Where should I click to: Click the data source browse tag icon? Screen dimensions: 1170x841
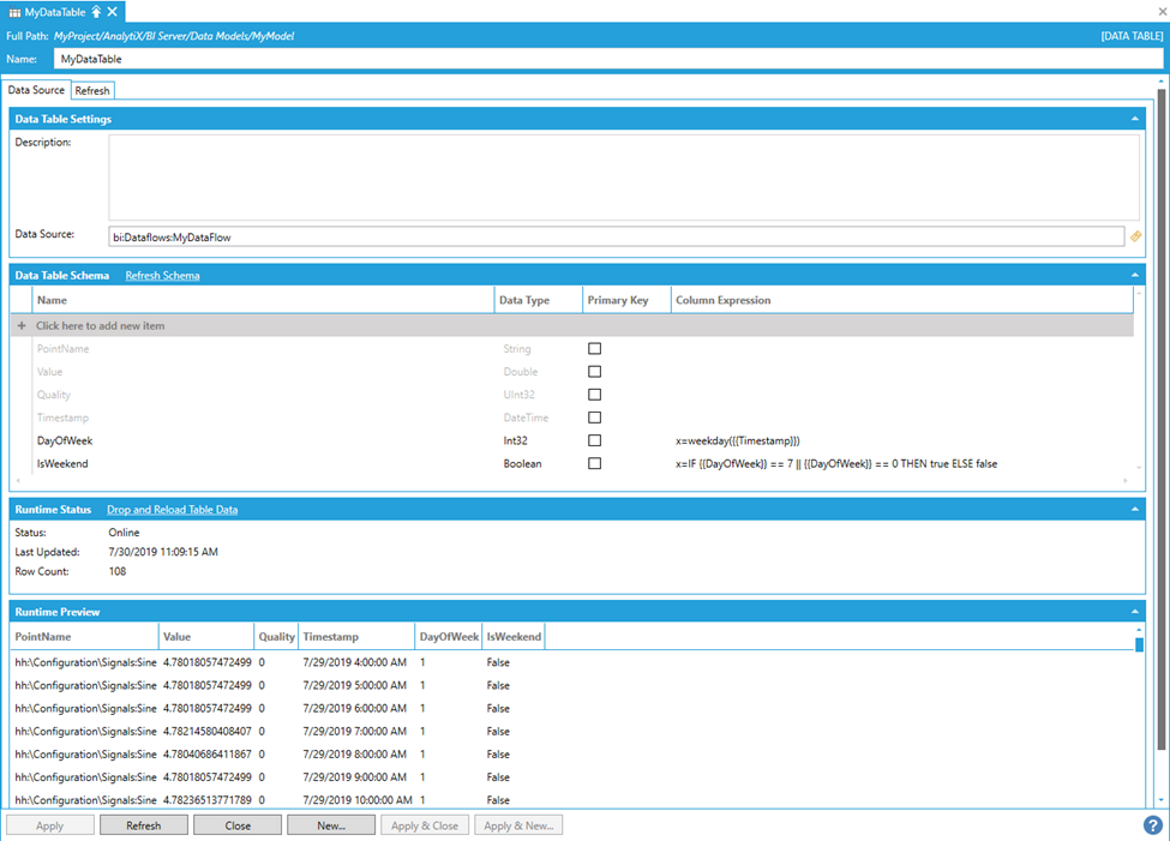[x=1135, y=237]
